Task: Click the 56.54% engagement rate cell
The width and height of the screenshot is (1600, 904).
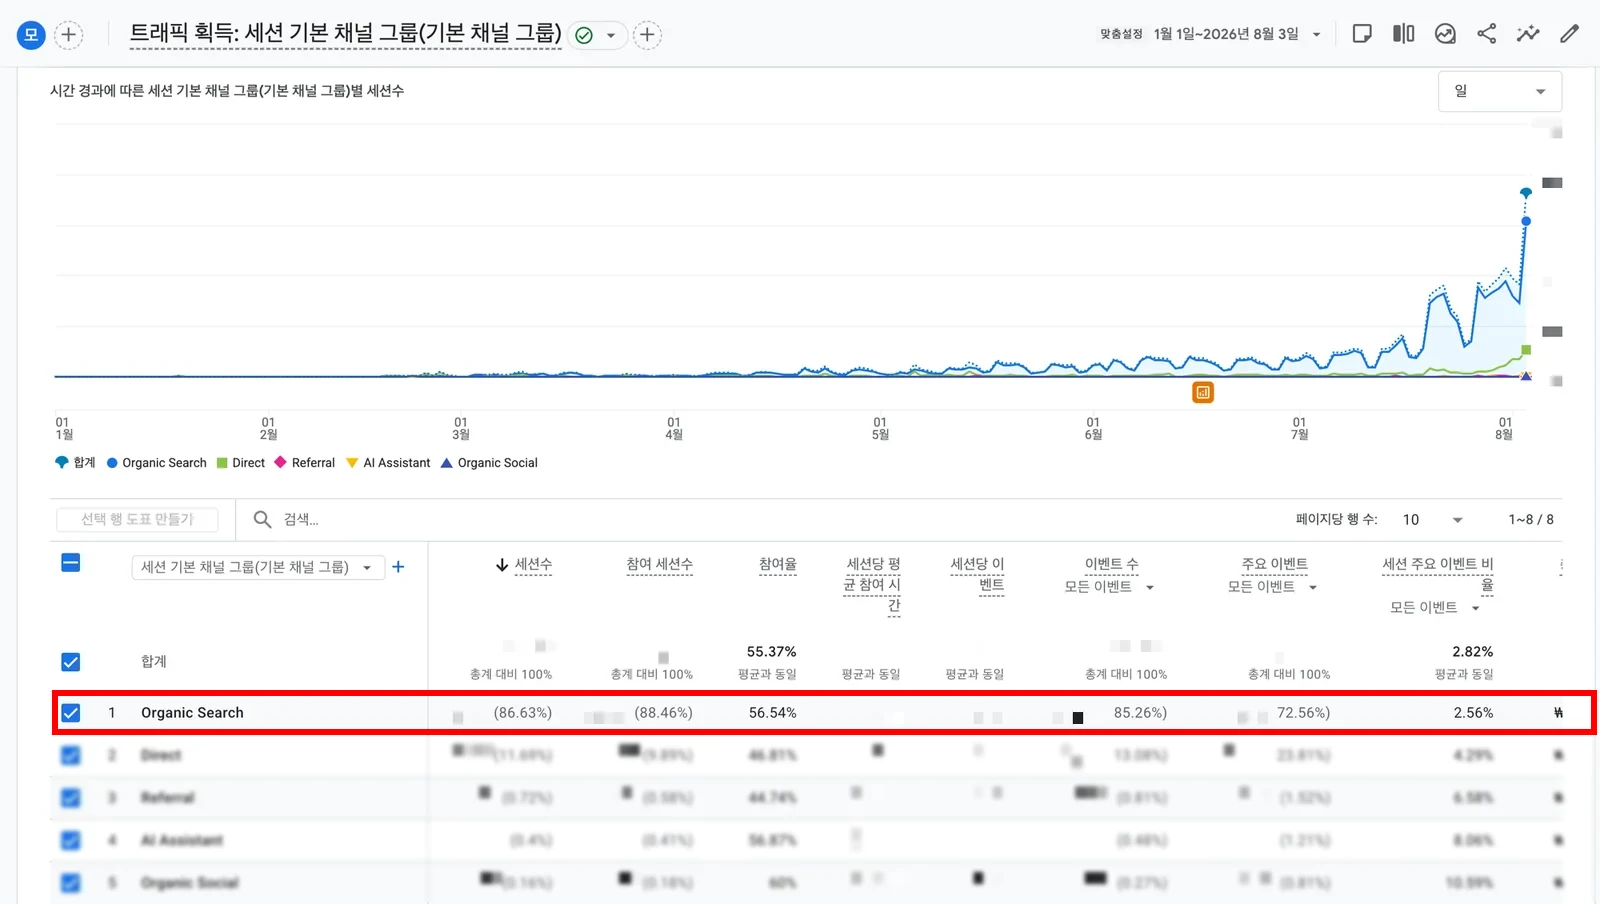Action: coord(772,713)
